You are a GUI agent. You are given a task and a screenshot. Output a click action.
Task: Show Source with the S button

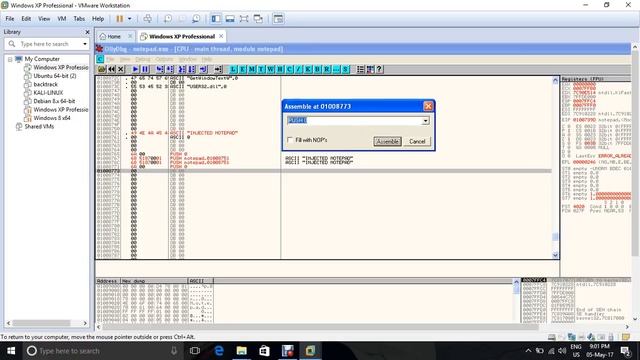coord(346,69)
